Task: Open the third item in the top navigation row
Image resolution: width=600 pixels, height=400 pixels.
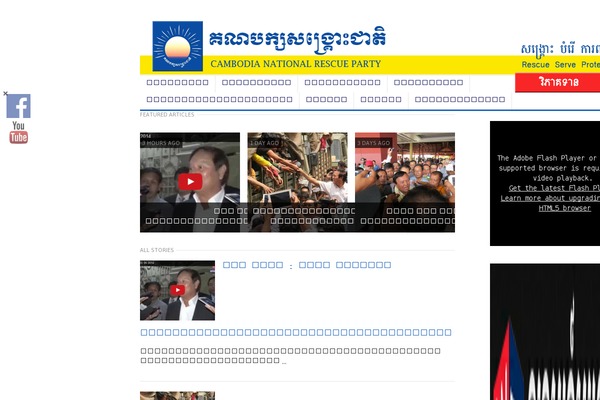Action: 342,82
